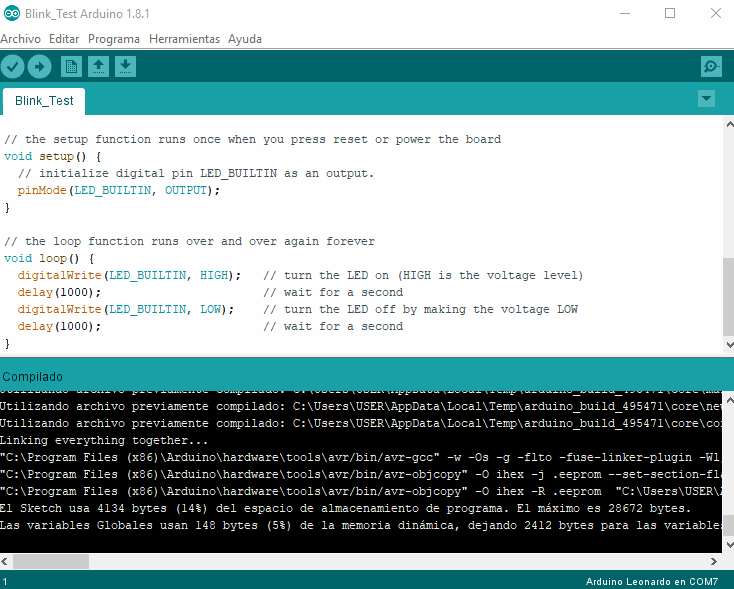Open the Editar menu
Image resolution: width=734 pixels, height=589 pixels.
click(x=64, y=39)
